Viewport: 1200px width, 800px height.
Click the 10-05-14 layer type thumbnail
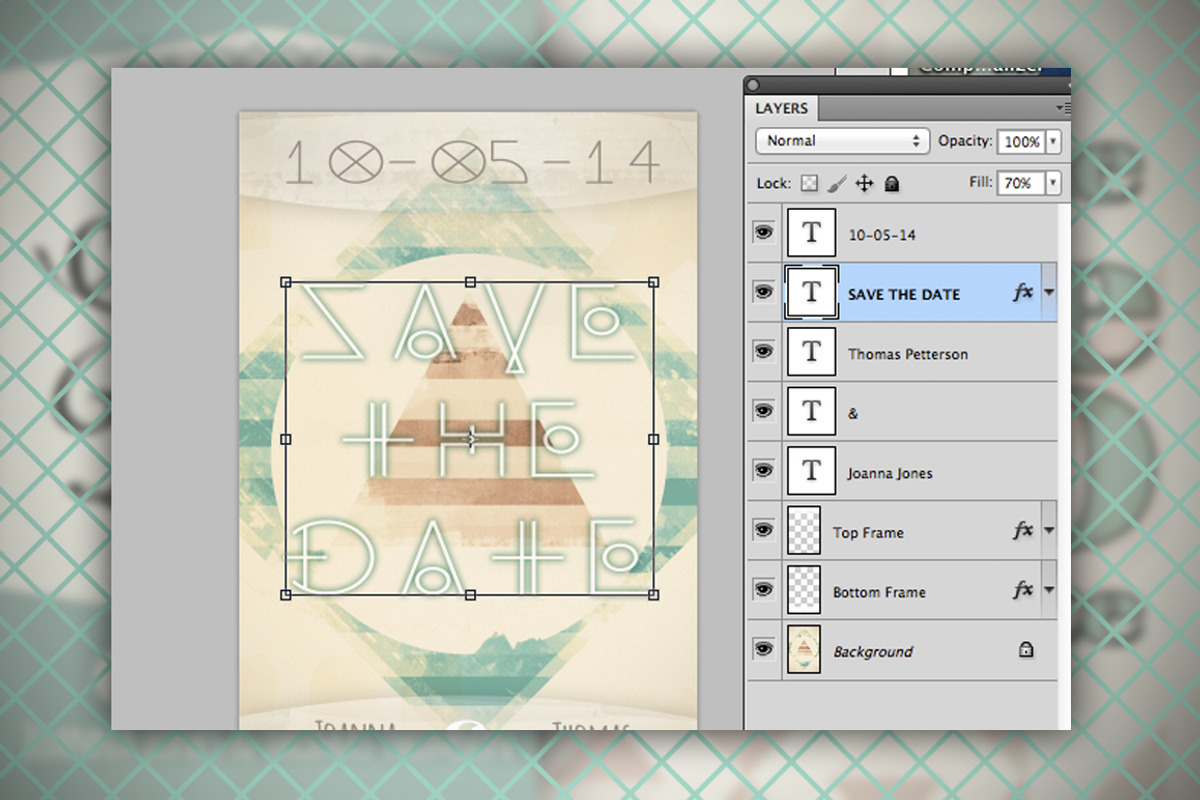(x=811, y=233)
